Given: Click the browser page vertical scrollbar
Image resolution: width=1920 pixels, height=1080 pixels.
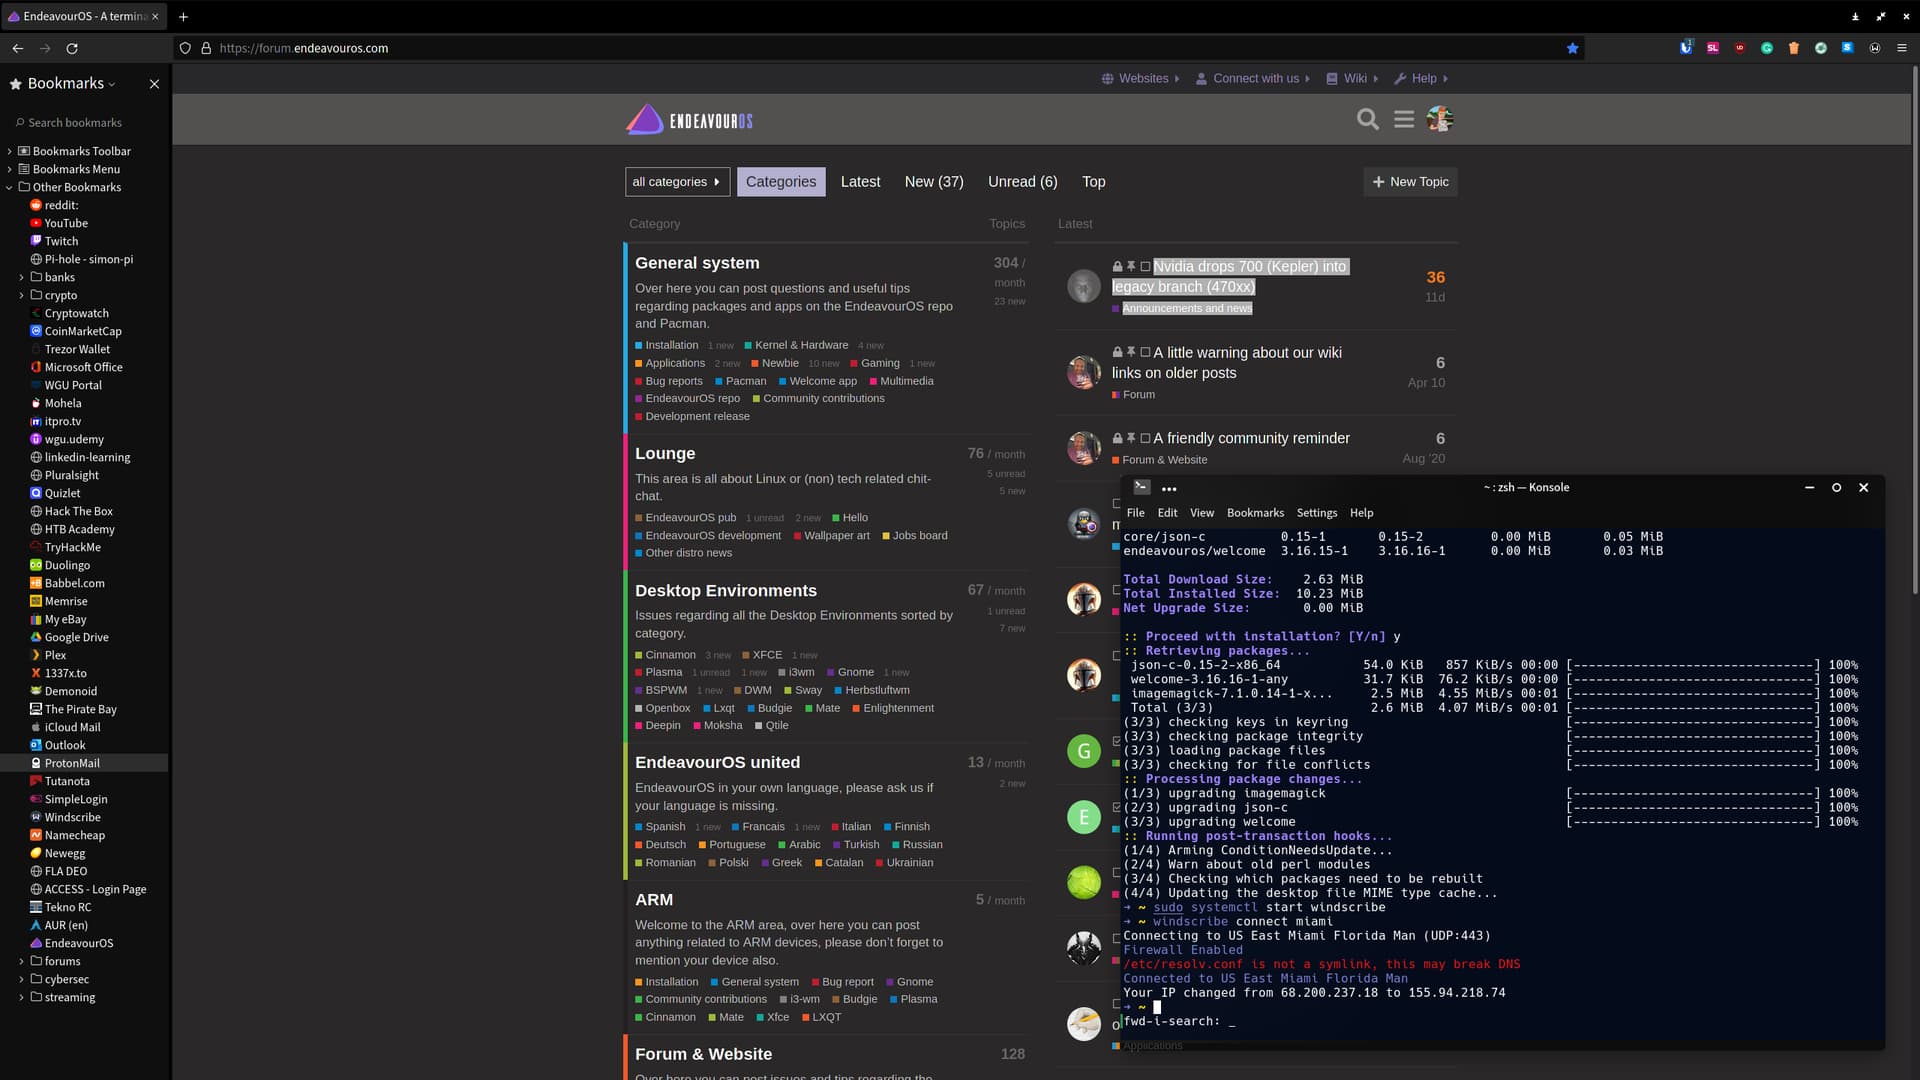Looking at the screenshot, I should pyautogui.click(x=1914, y=330).
